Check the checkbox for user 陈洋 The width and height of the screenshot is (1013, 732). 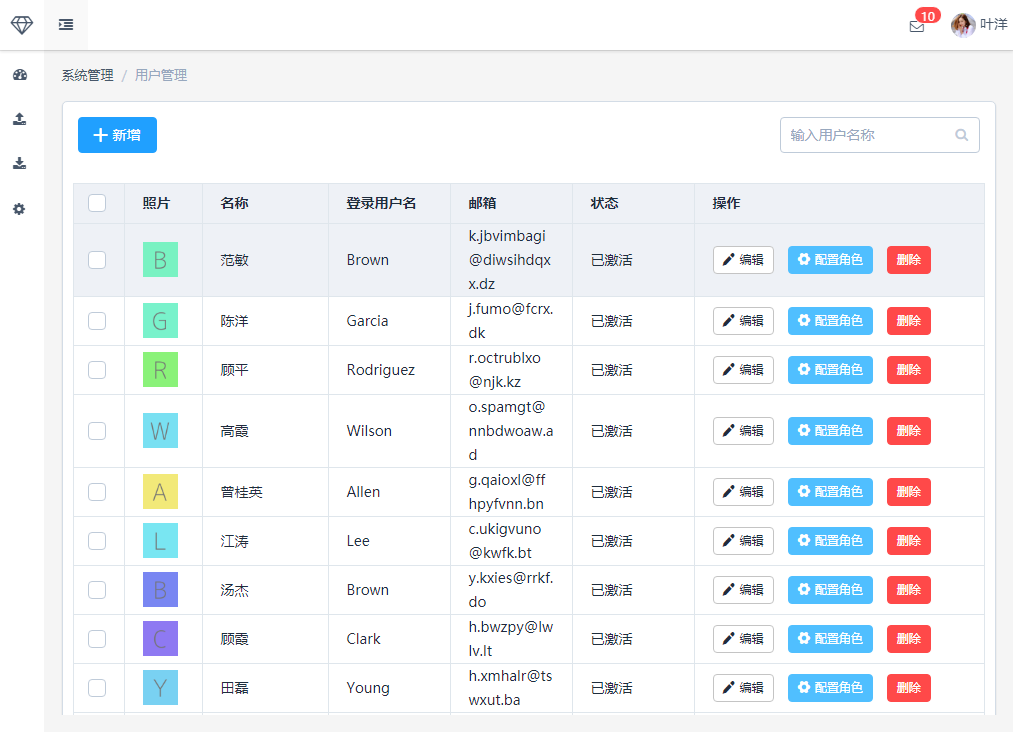point(97,321)
